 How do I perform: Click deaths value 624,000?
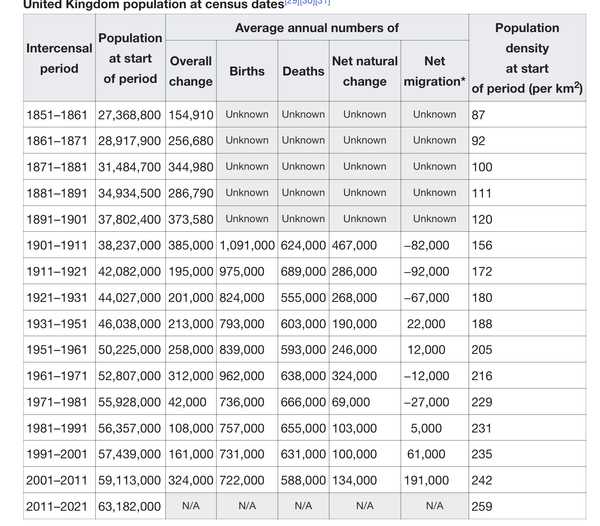[x=303, y=245]
